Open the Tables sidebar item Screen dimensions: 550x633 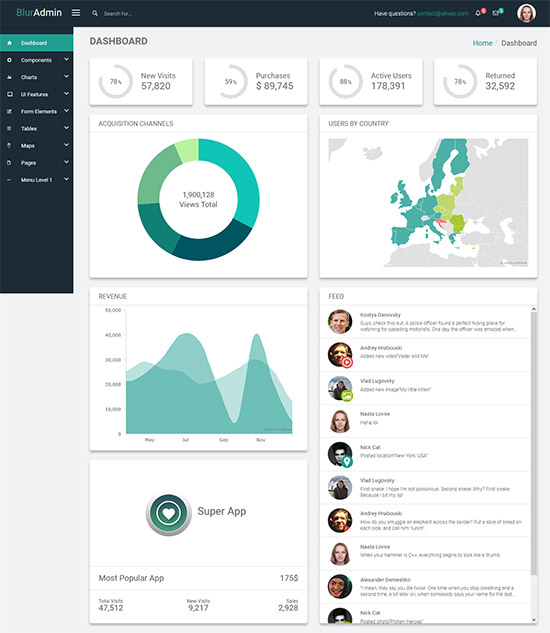click(36, 128)
